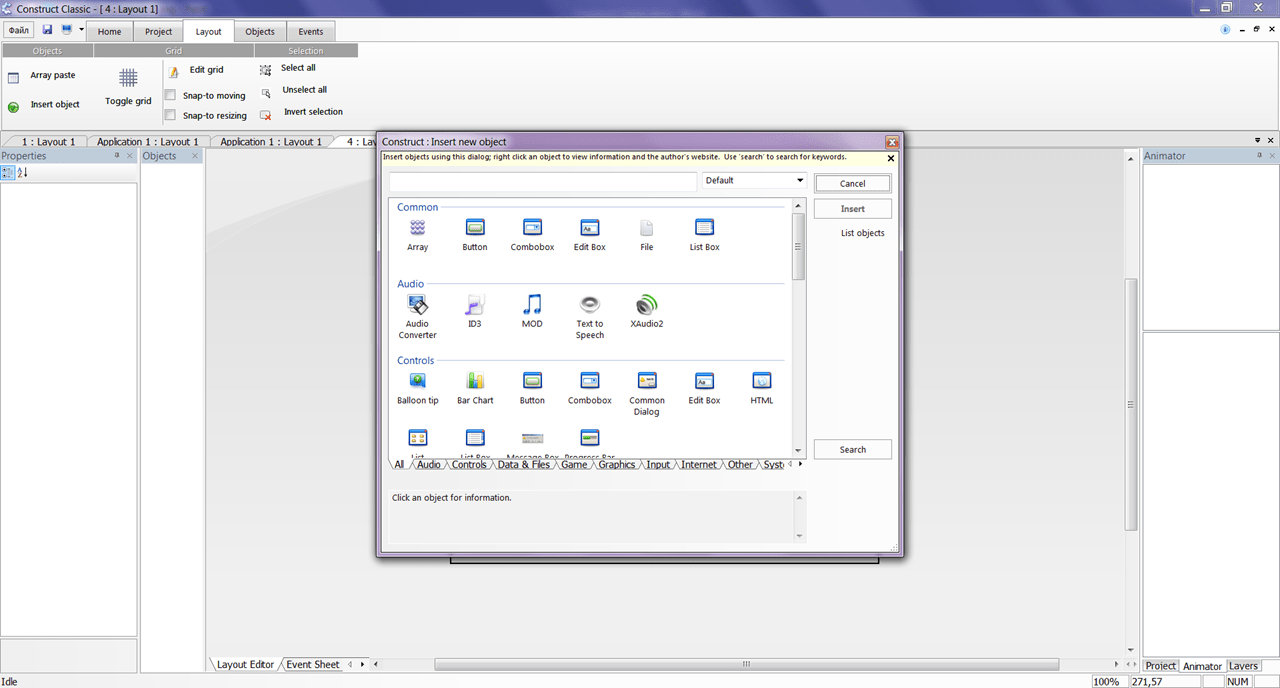The image size is (1280, 688).
Task: Click the object search input field
Action: pyautogui.click(x=543, y=182)
